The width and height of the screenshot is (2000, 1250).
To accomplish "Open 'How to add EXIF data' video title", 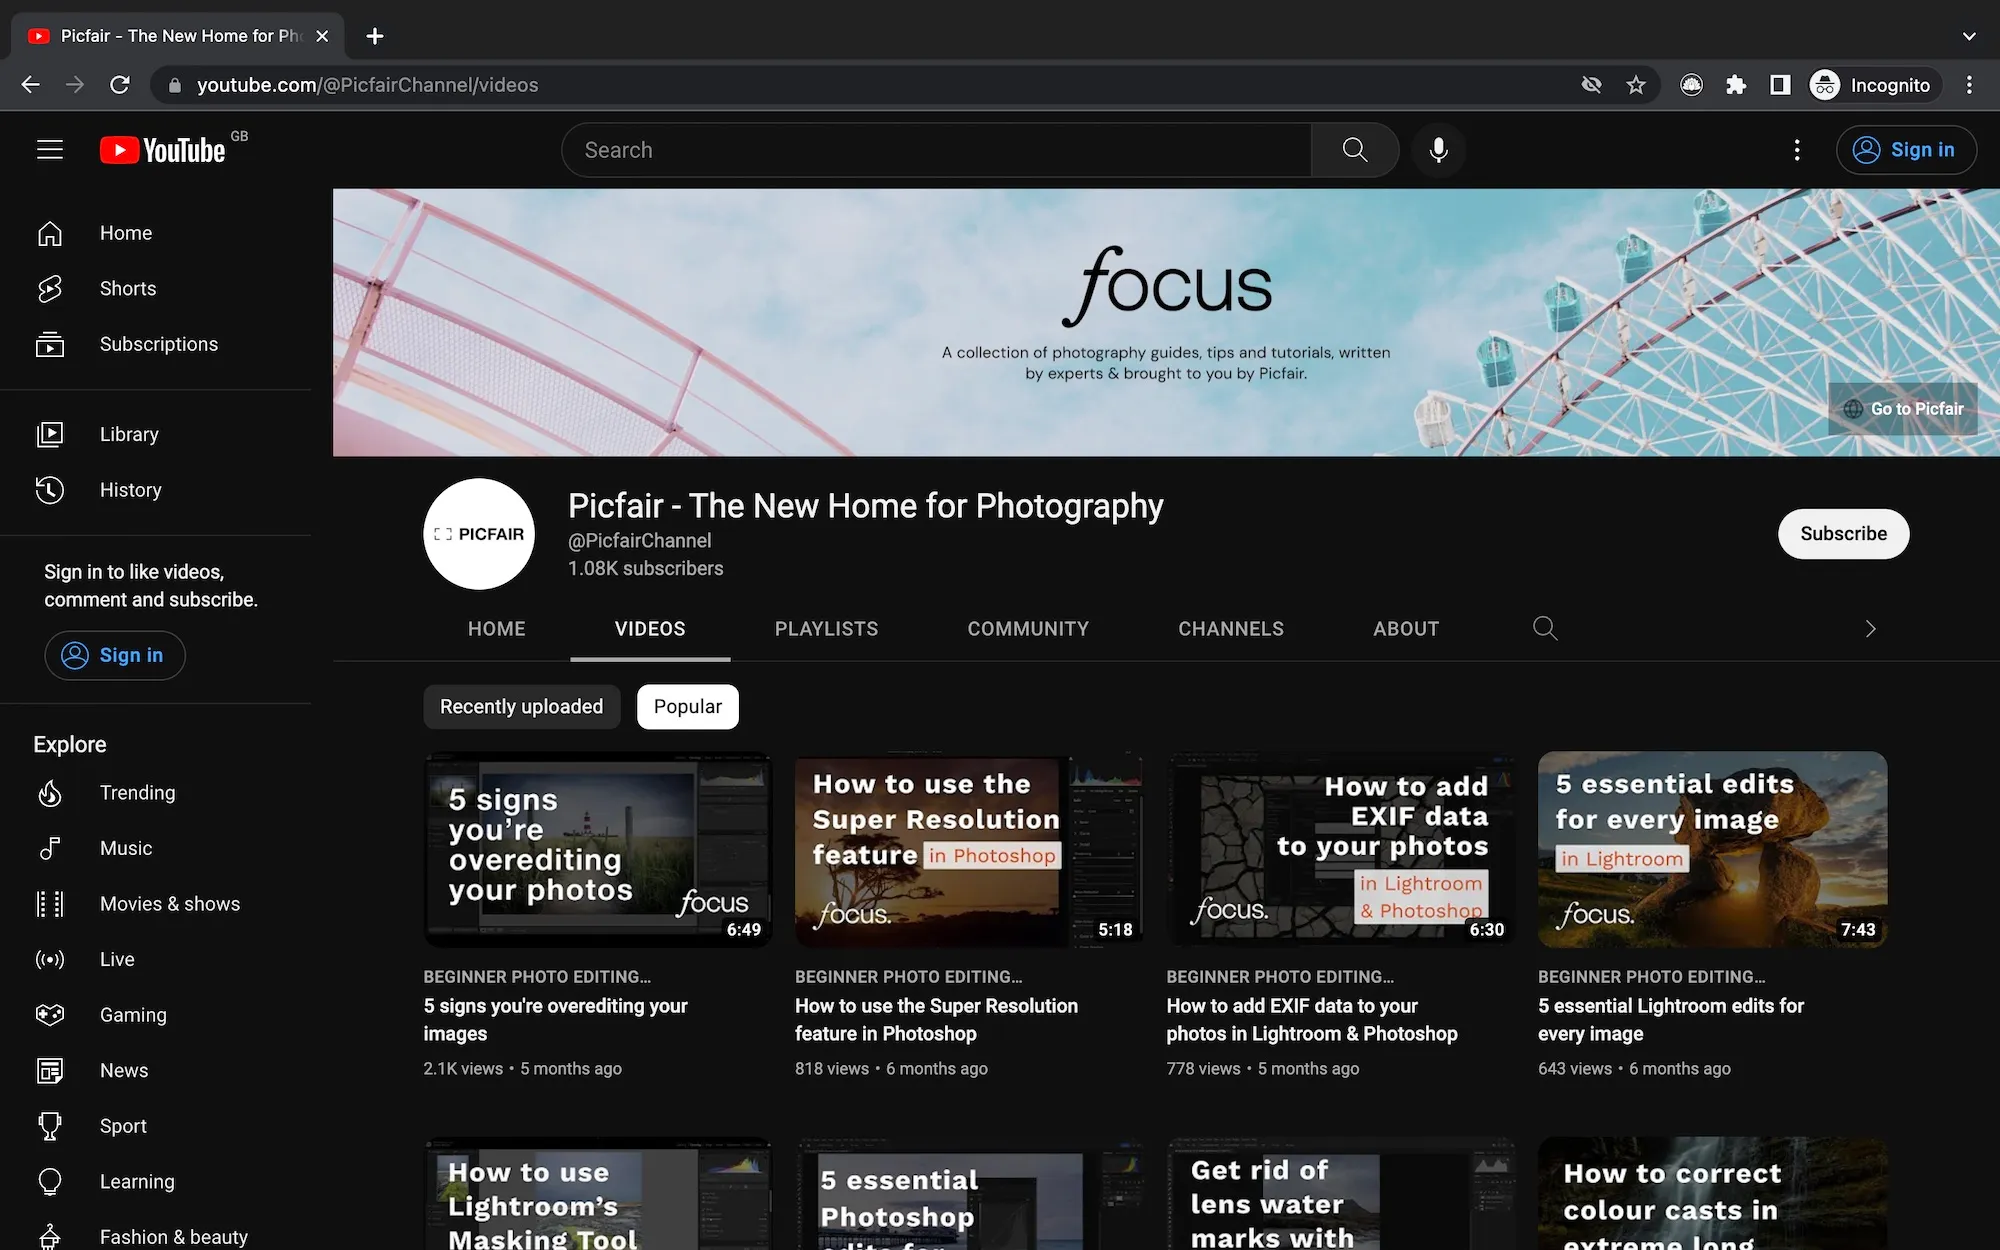I will click(1311, 1020).
